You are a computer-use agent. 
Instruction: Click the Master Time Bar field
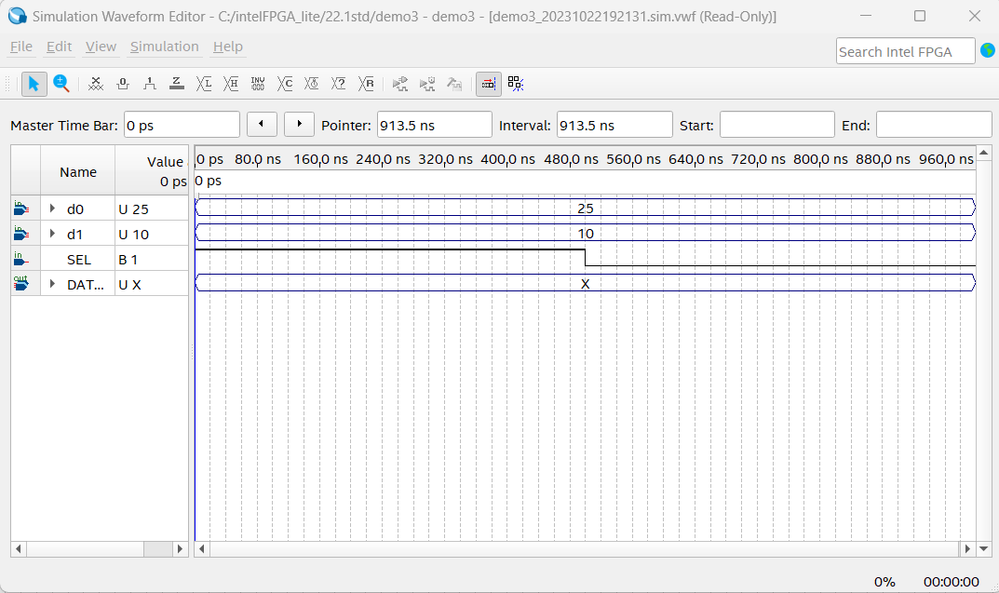click(x=182, y=125)
